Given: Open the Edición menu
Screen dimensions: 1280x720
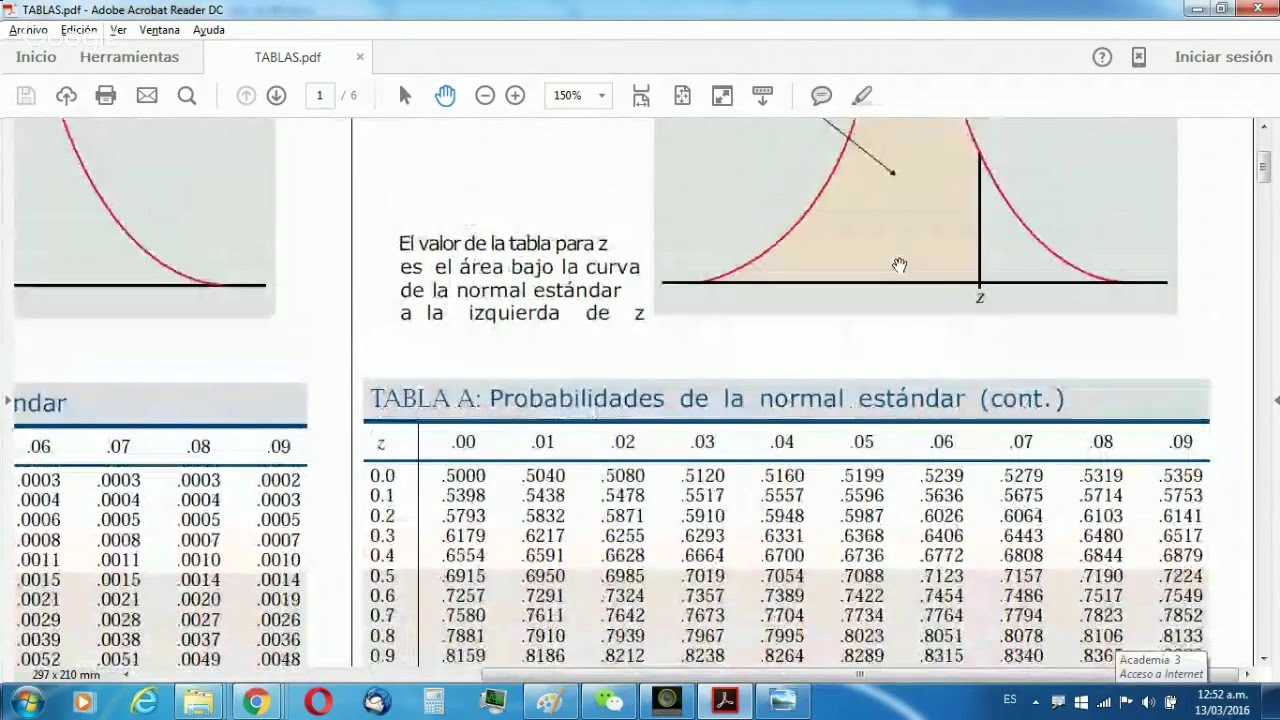Looking at the screenshot, I should pyautogui.click(x=79, y=30).
